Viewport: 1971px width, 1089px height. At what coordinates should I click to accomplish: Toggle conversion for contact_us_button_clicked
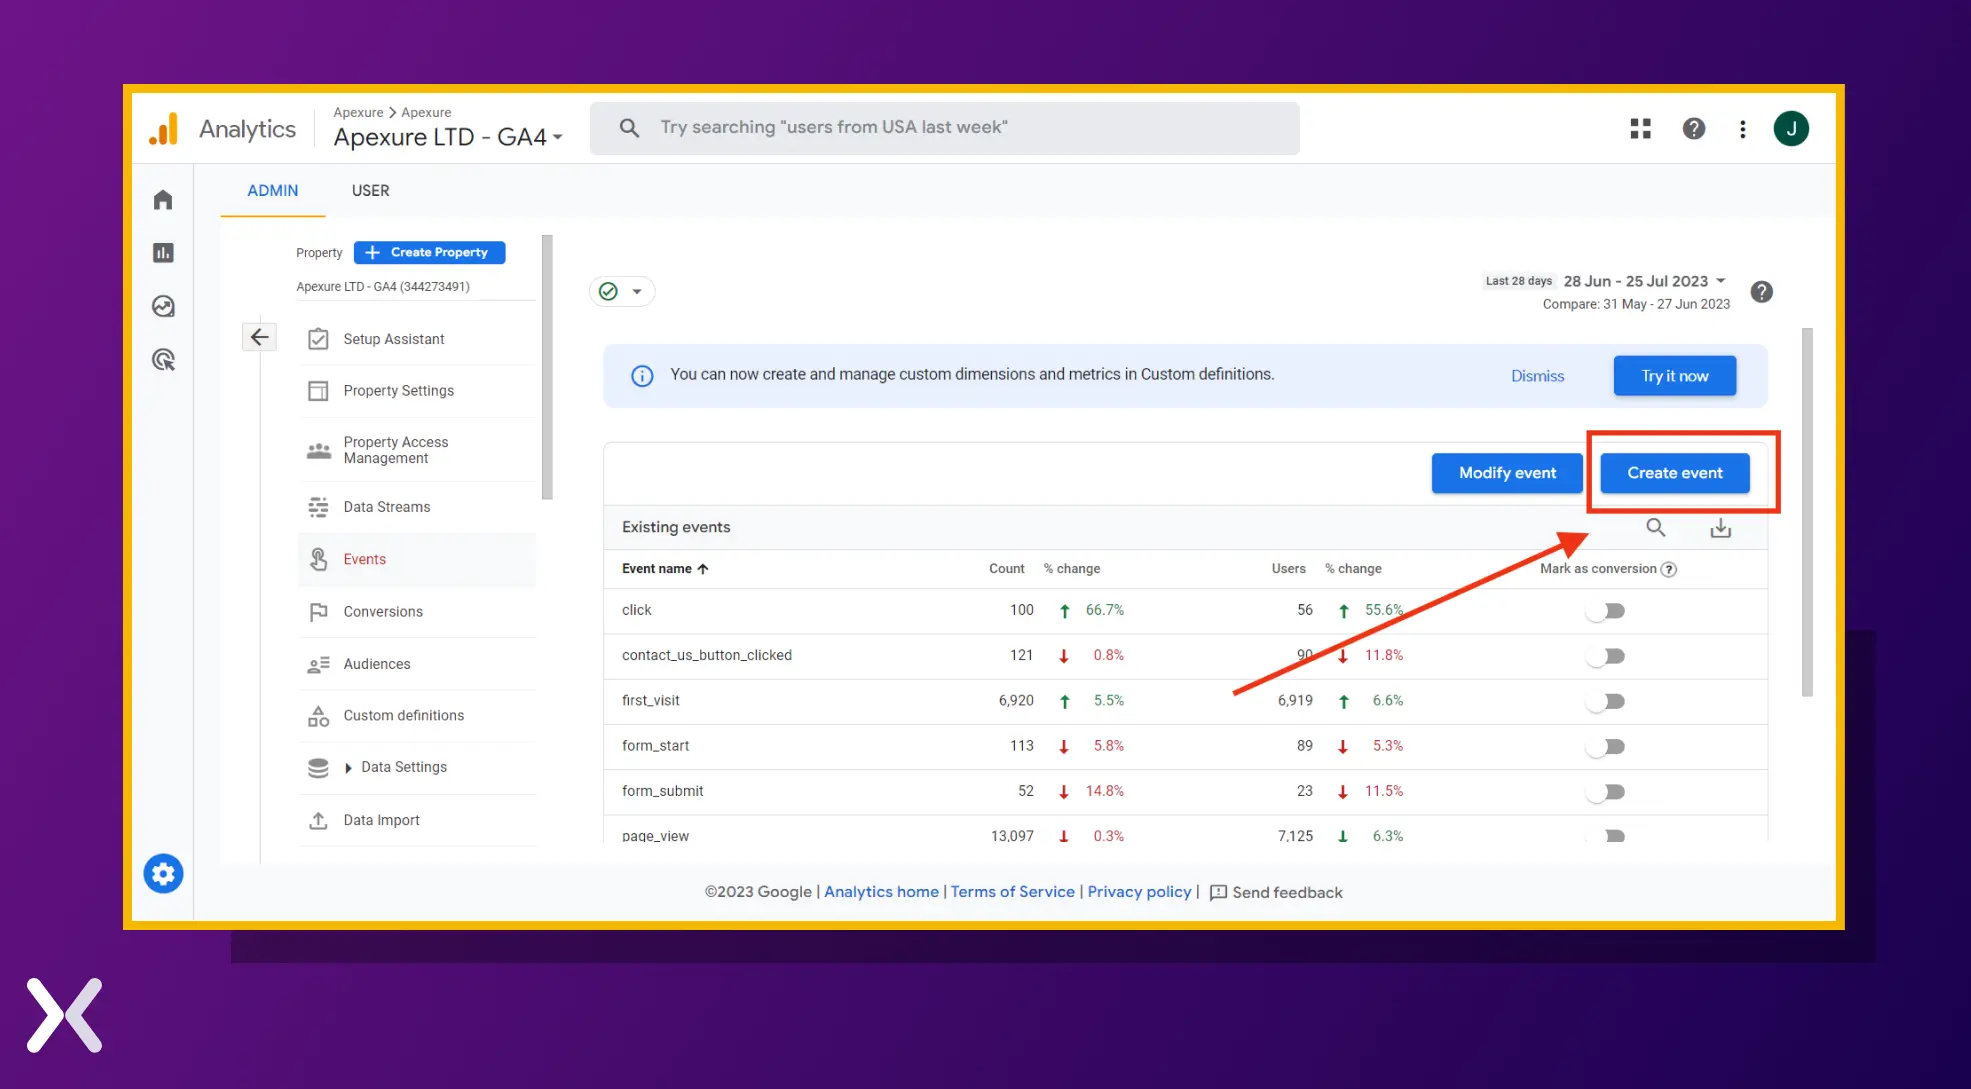click(x=1606, y=656)
